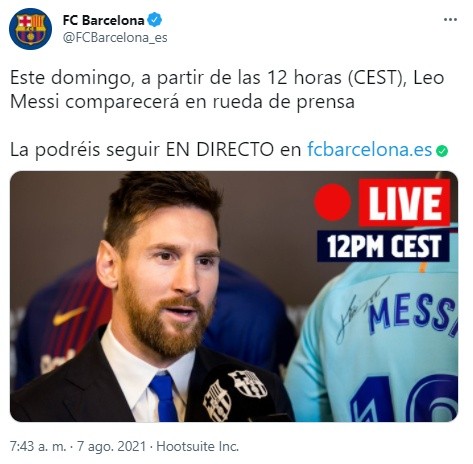This screenshot has width=473, height=464.
Task: Open the three-dot more options menu
Action: (450, 20)
